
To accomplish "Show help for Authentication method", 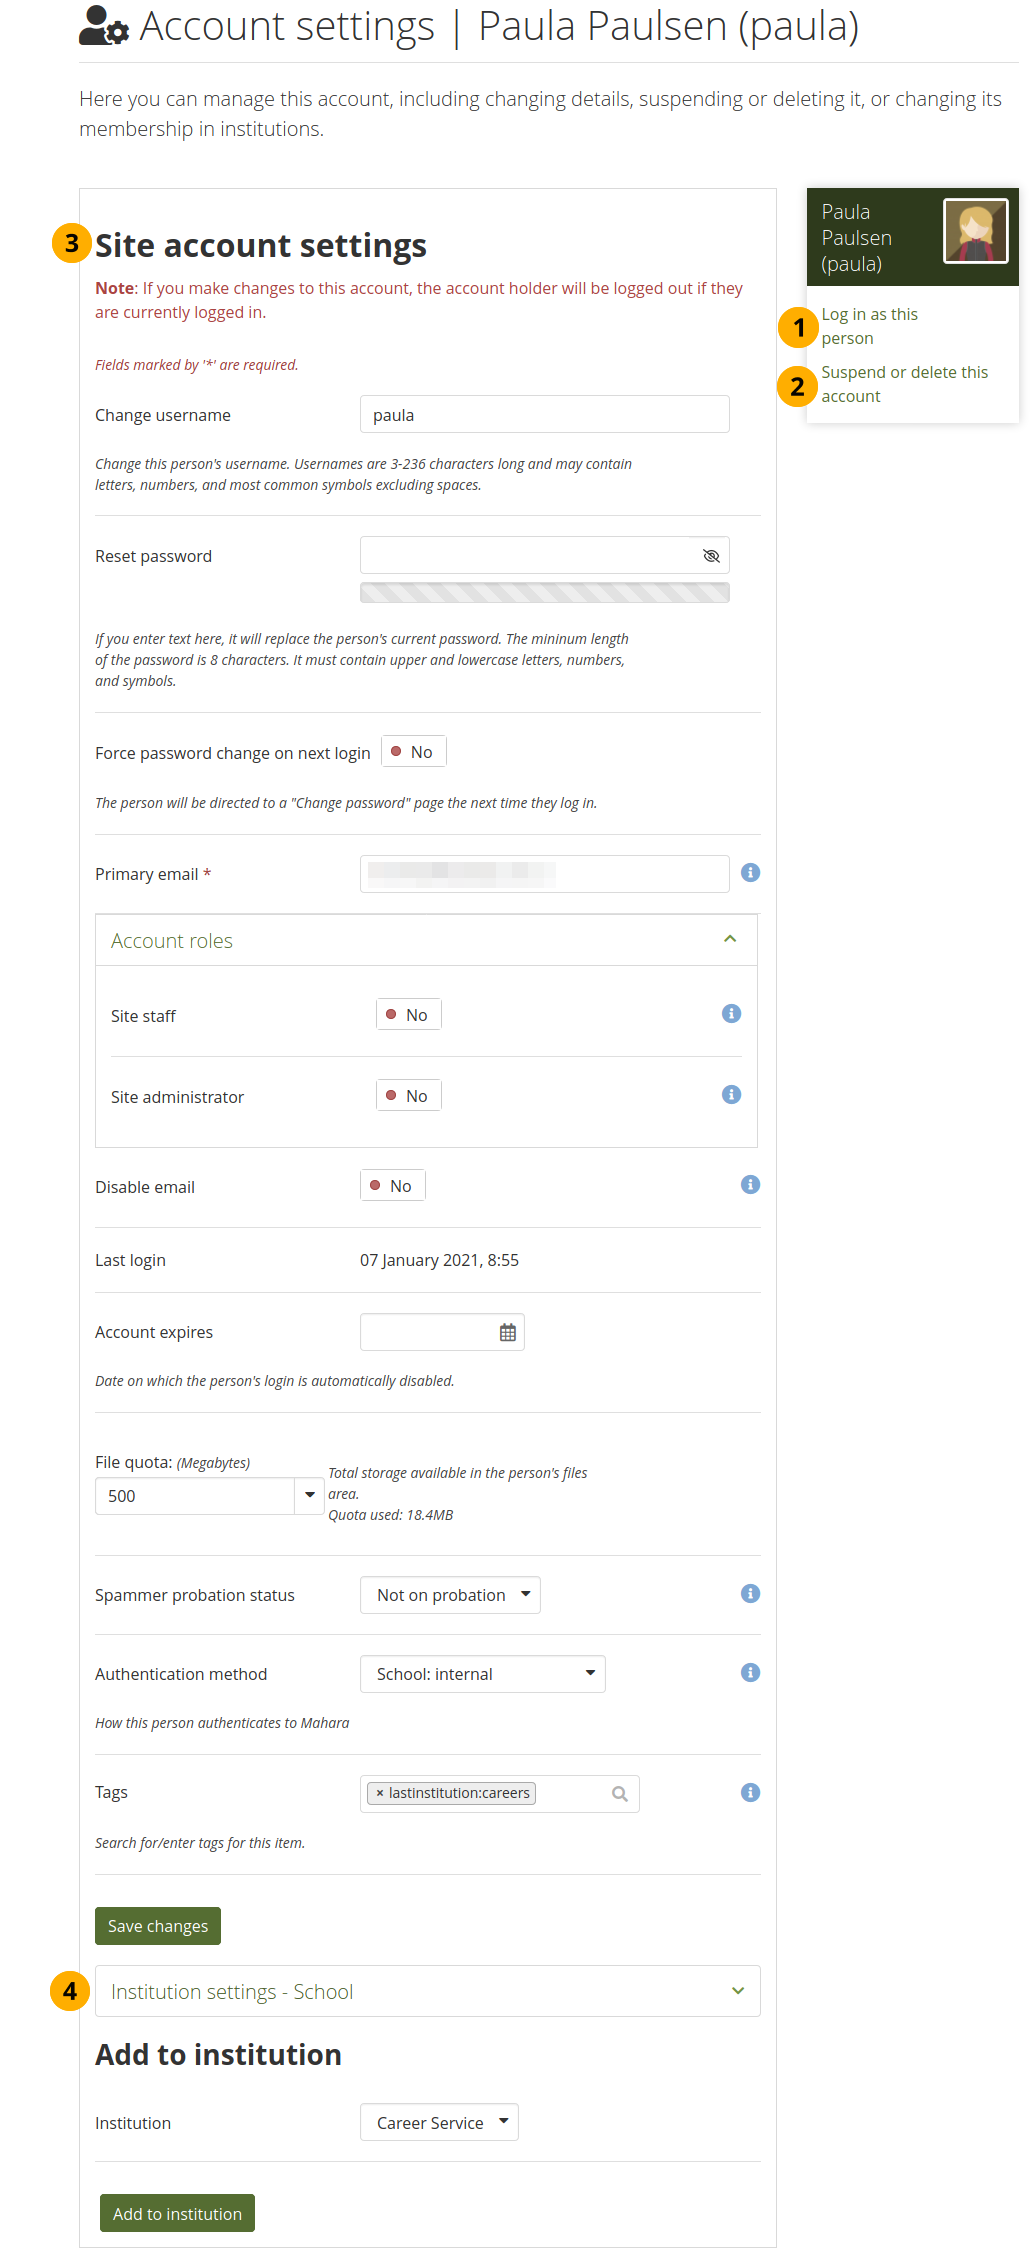I will coord(750,1673).
